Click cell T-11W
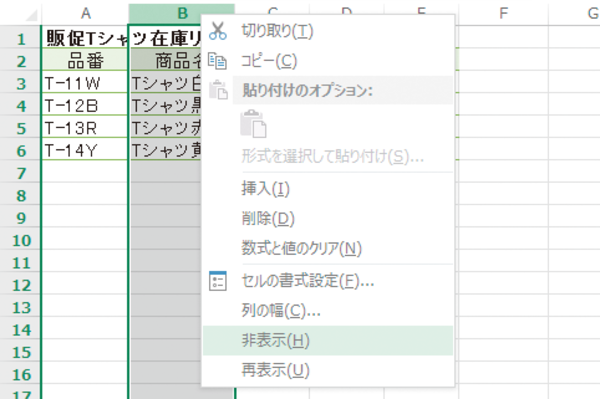 [85, 83]
